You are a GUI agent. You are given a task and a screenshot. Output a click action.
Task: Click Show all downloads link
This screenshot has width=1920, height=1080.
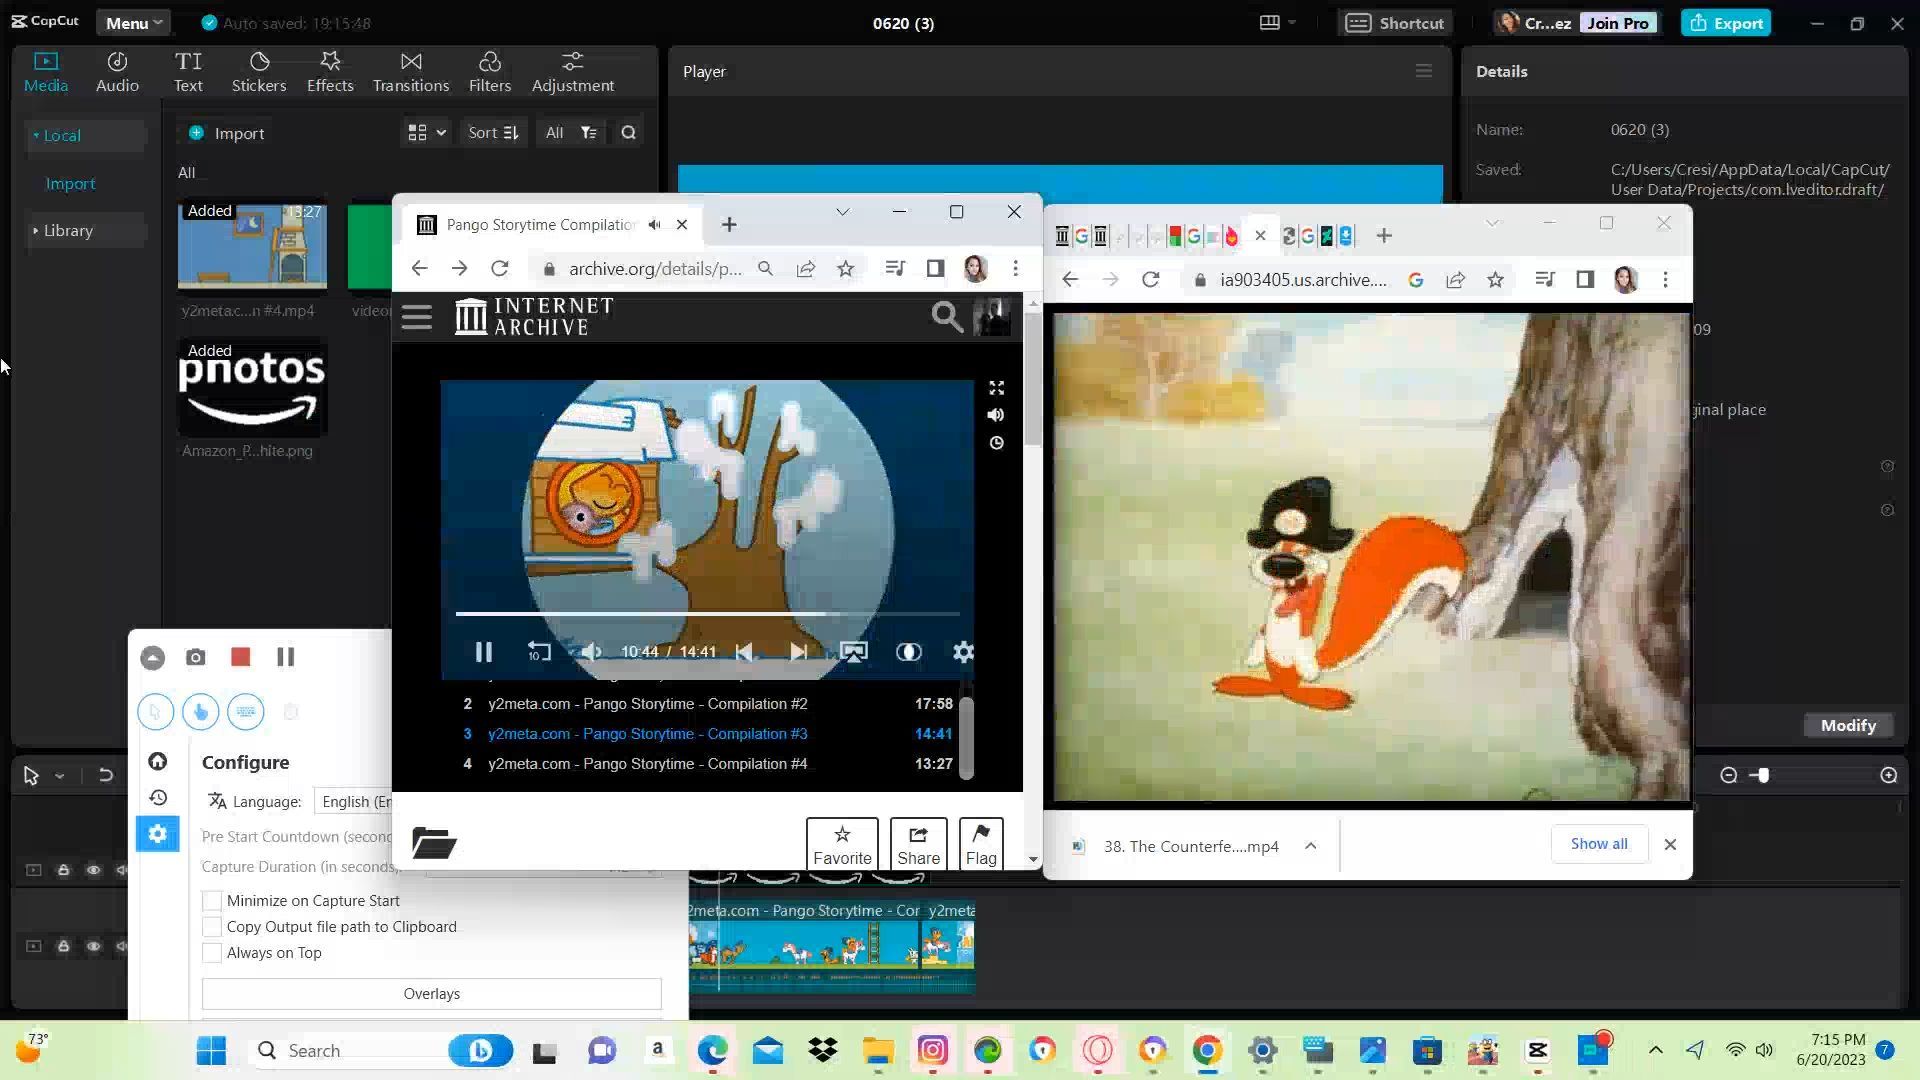(1598, 844)
